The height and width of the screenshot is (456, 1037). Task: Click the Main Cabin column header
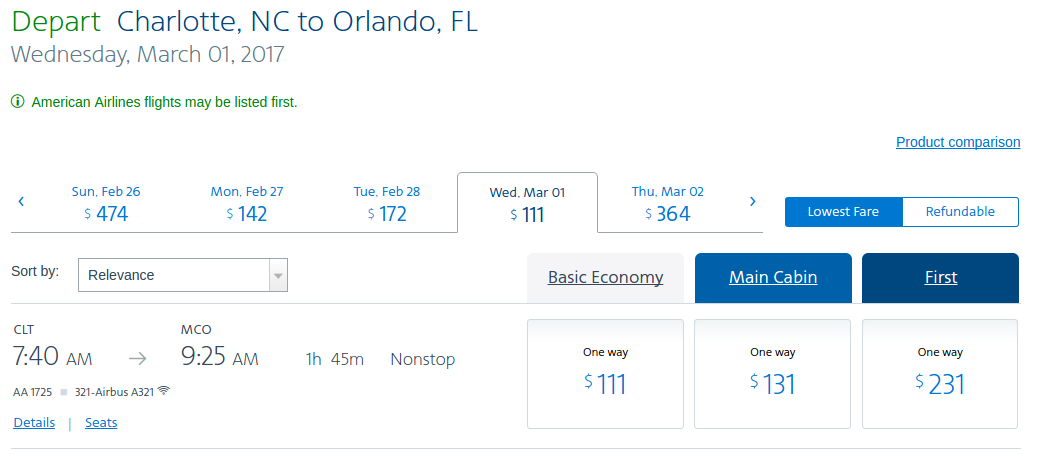[x=773, y=278]
